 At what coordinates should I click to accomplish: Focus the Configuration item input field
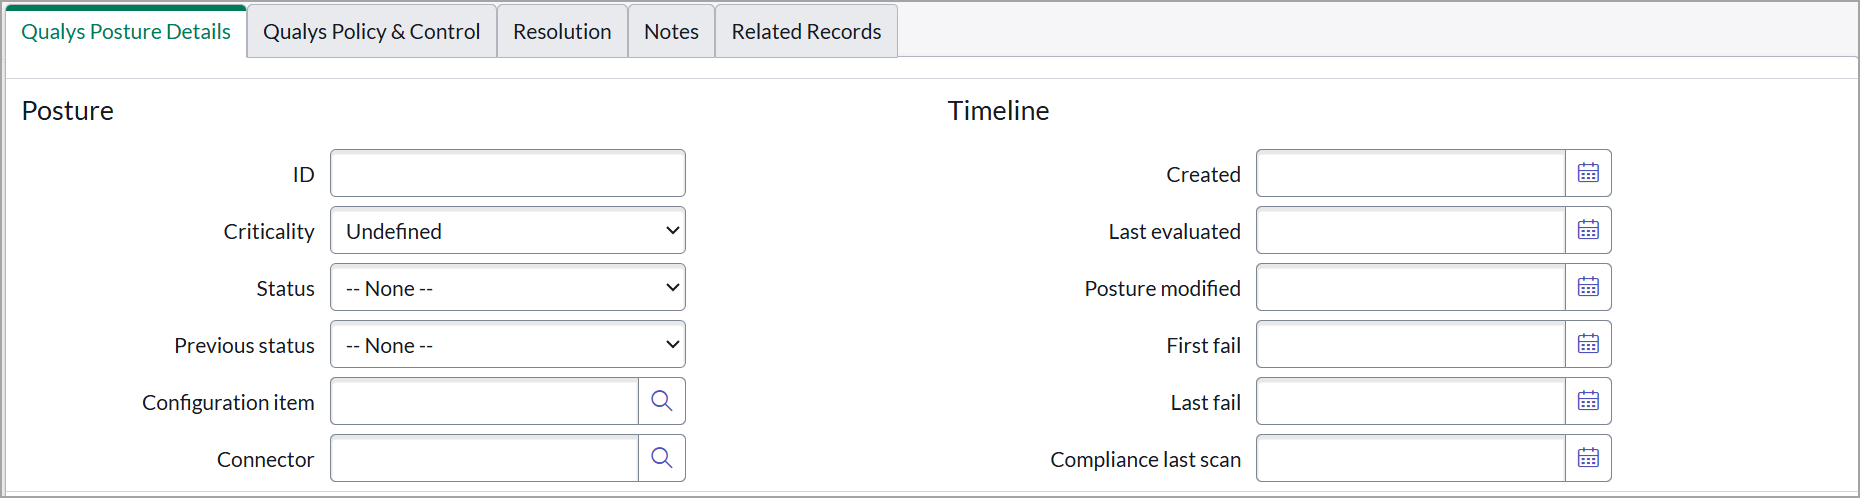484,402
